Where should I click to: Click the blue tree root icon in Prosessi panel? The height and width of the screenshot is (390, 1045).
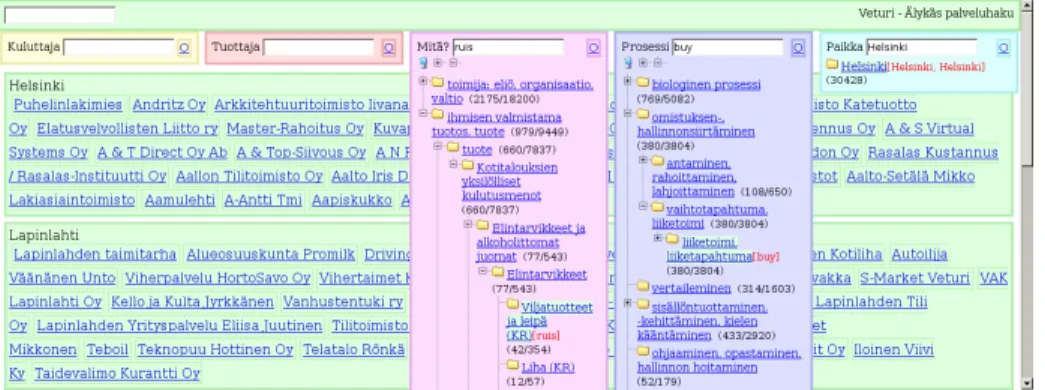628,63
